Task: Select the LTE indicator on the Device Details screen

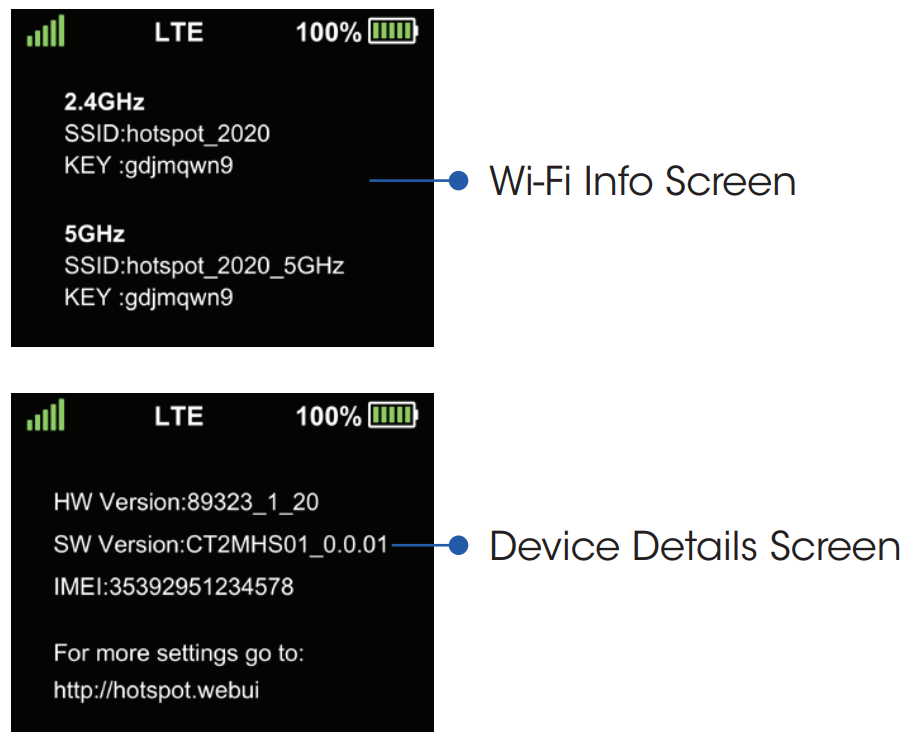Action: [179, 416]
